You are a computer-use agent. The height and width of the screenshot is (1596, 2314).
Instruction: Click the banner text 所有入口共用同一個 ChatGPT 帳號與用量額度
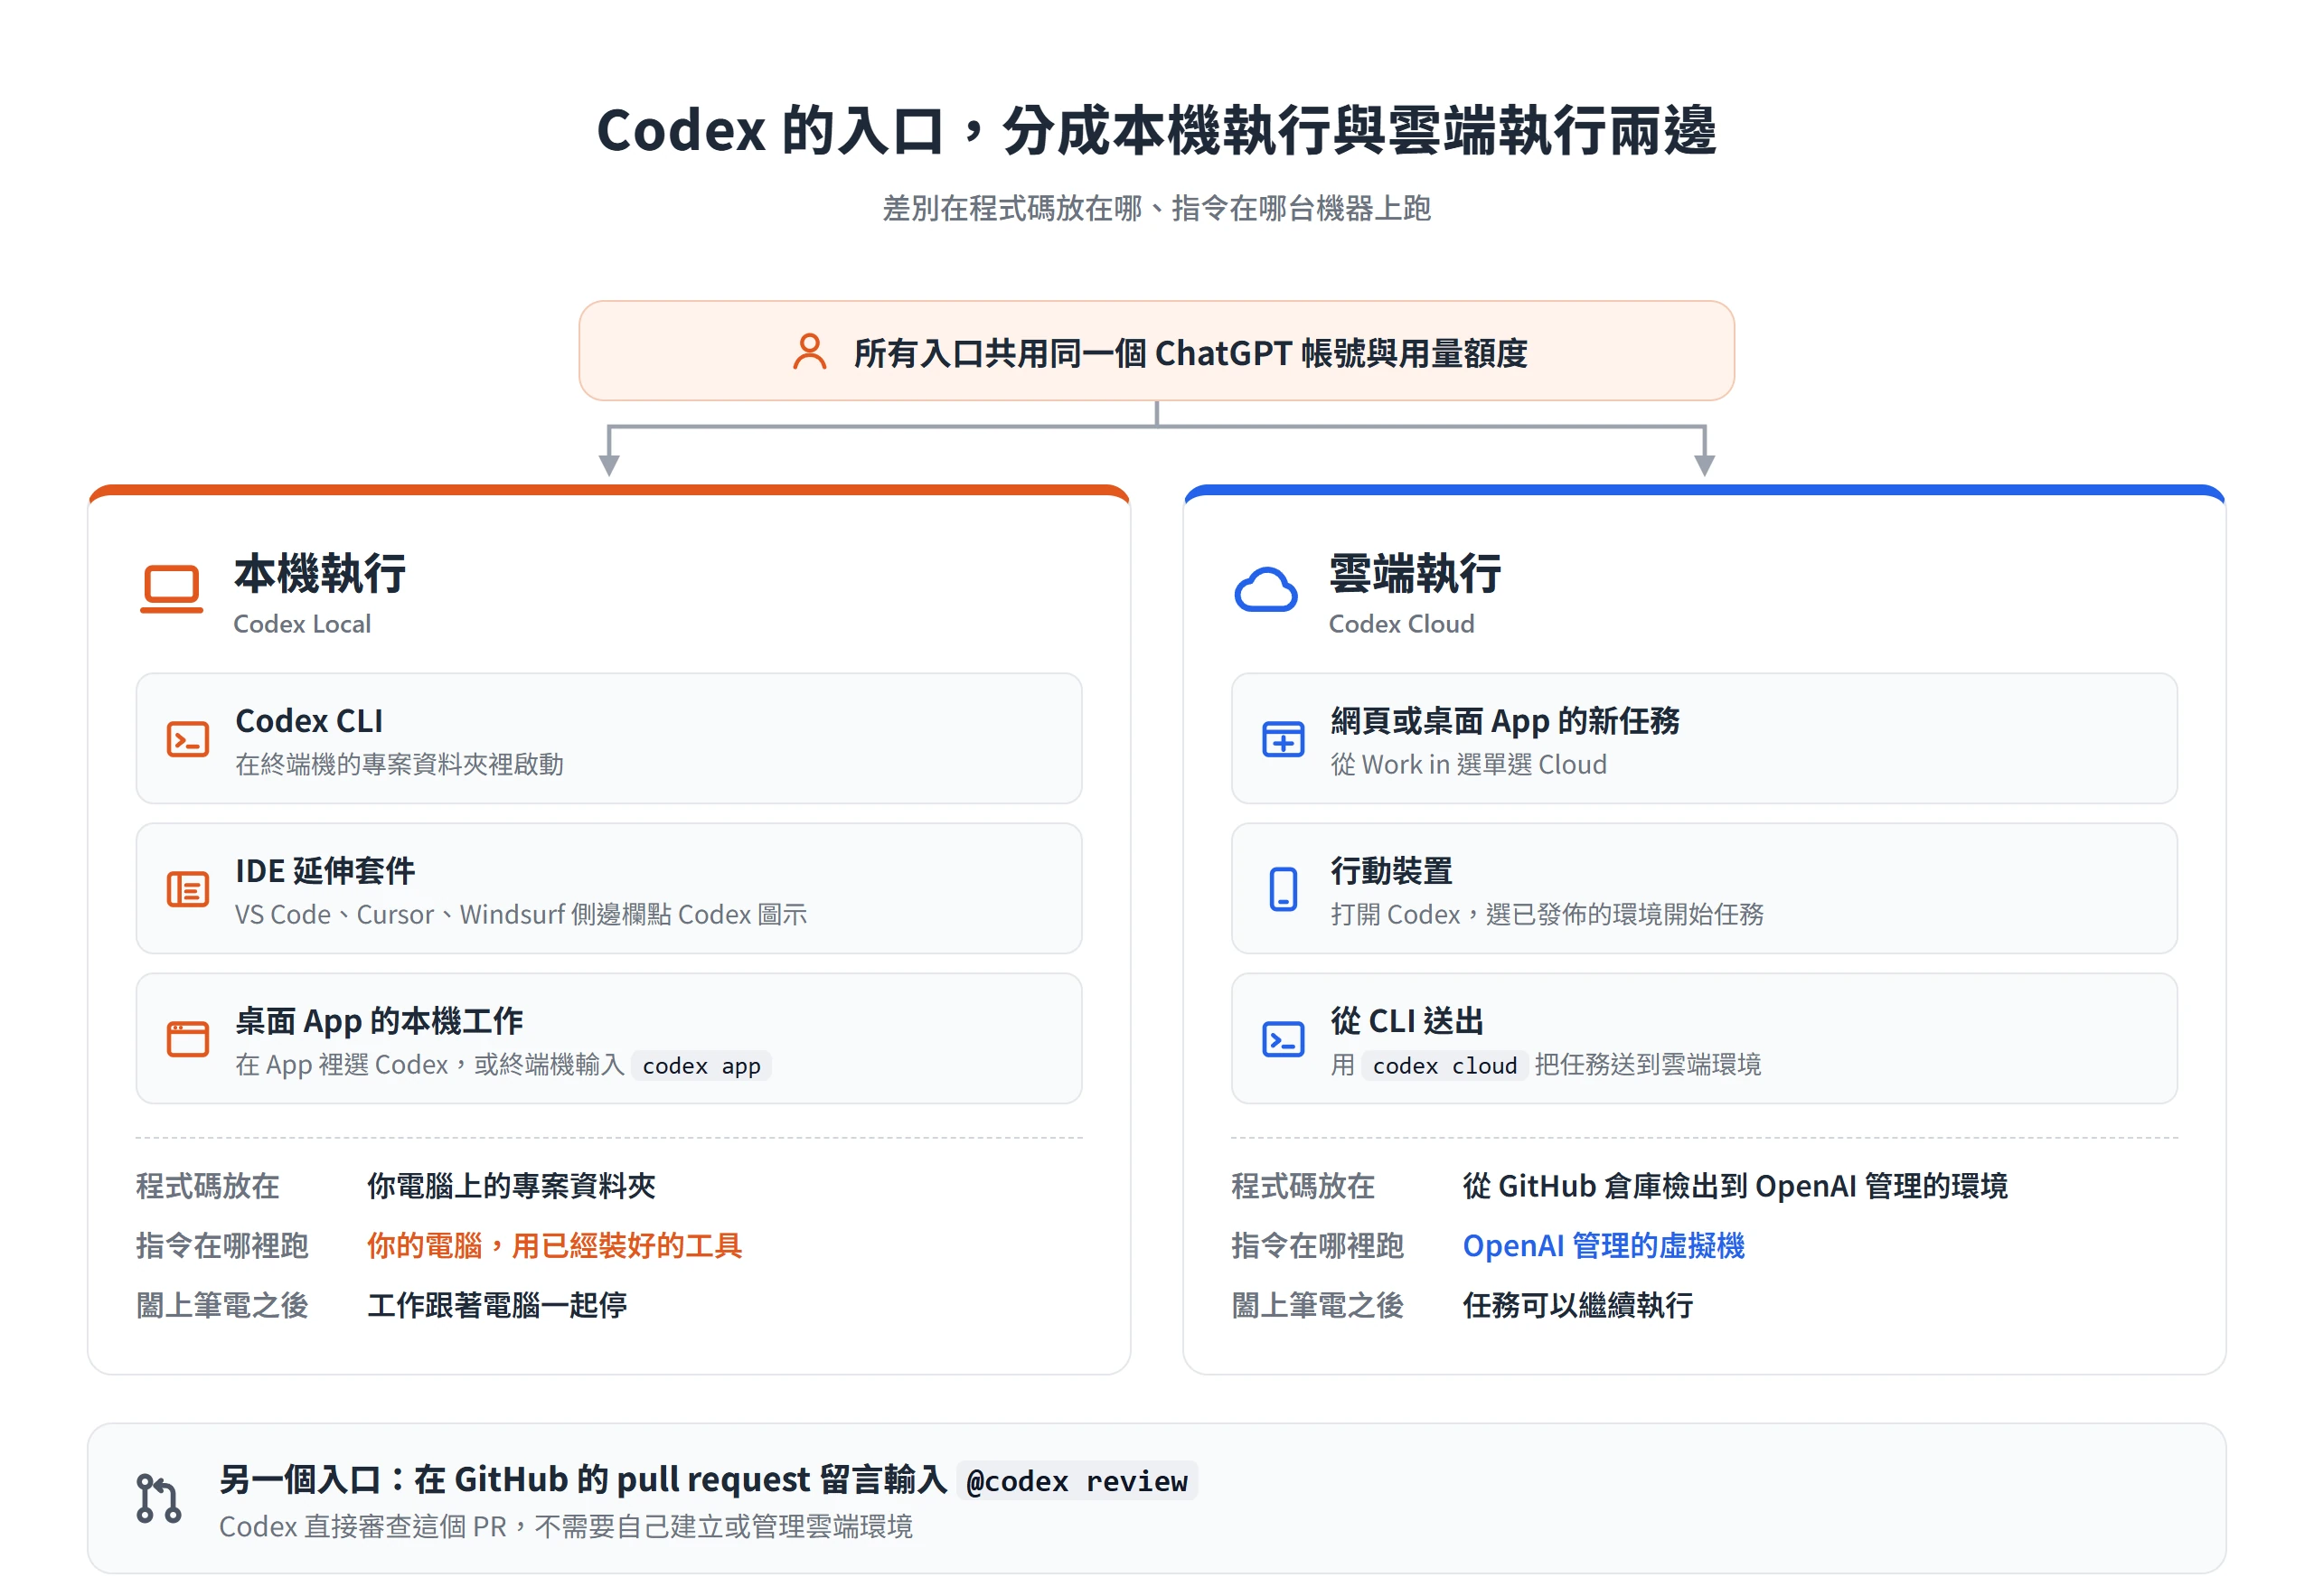click(x=1190, y=353)
